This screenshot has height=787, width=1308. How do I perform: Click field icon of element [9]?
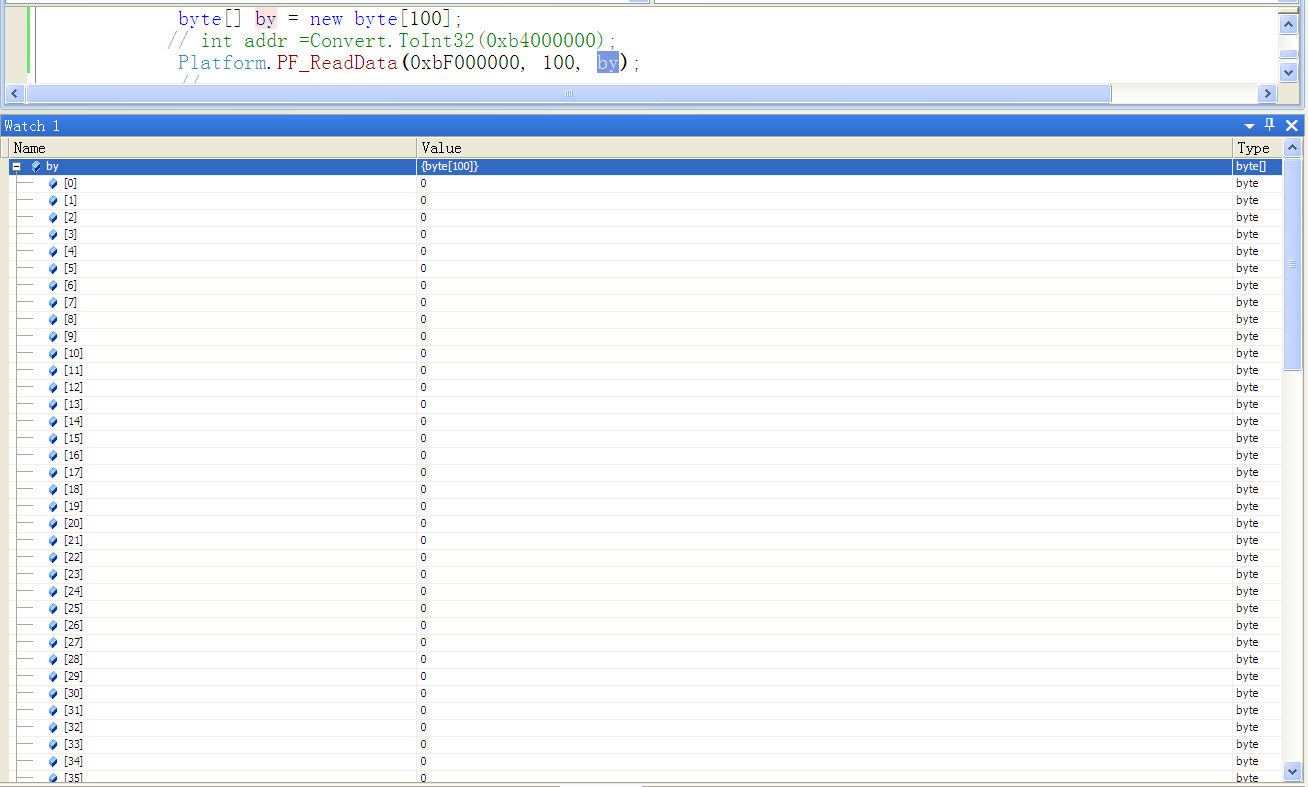click(x=53, y=336)
